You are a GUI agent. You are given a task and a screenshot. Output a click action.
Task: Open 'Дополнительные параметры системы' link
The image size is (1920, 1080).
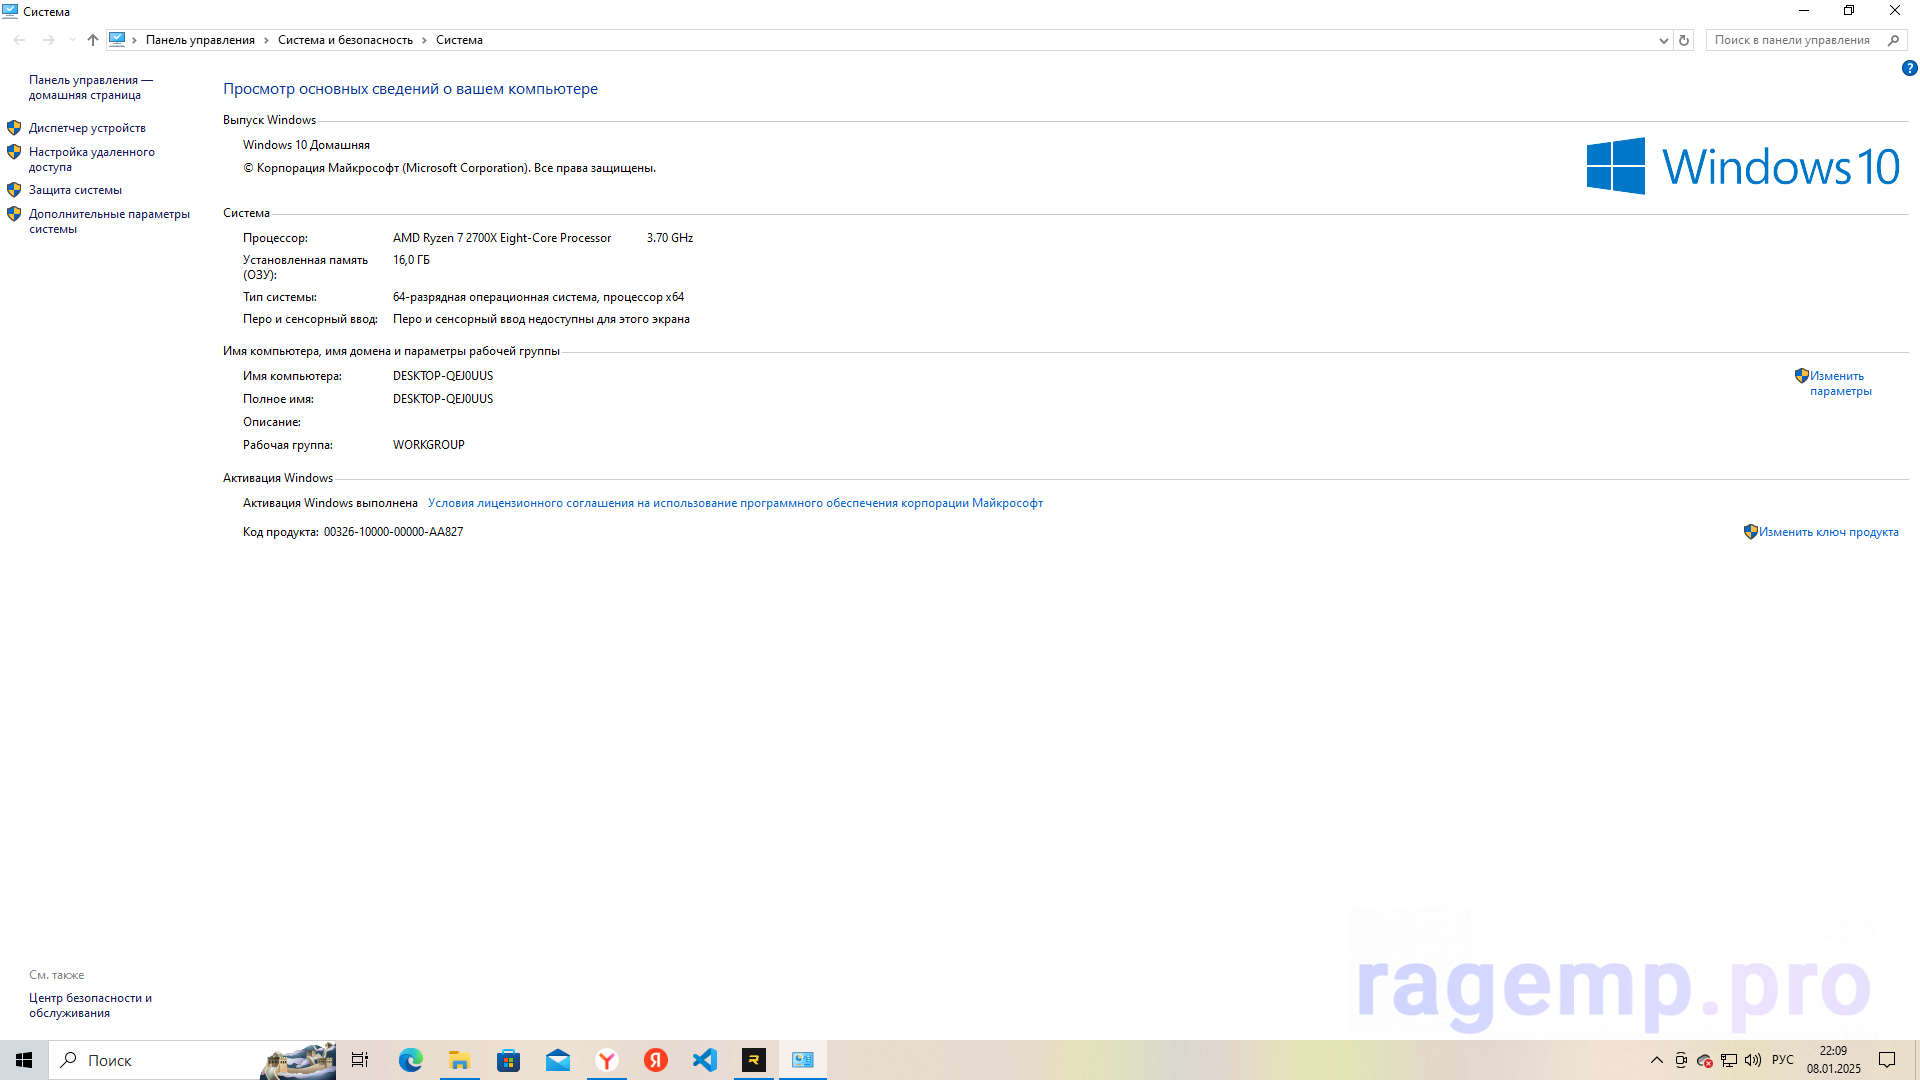point(109,221)
